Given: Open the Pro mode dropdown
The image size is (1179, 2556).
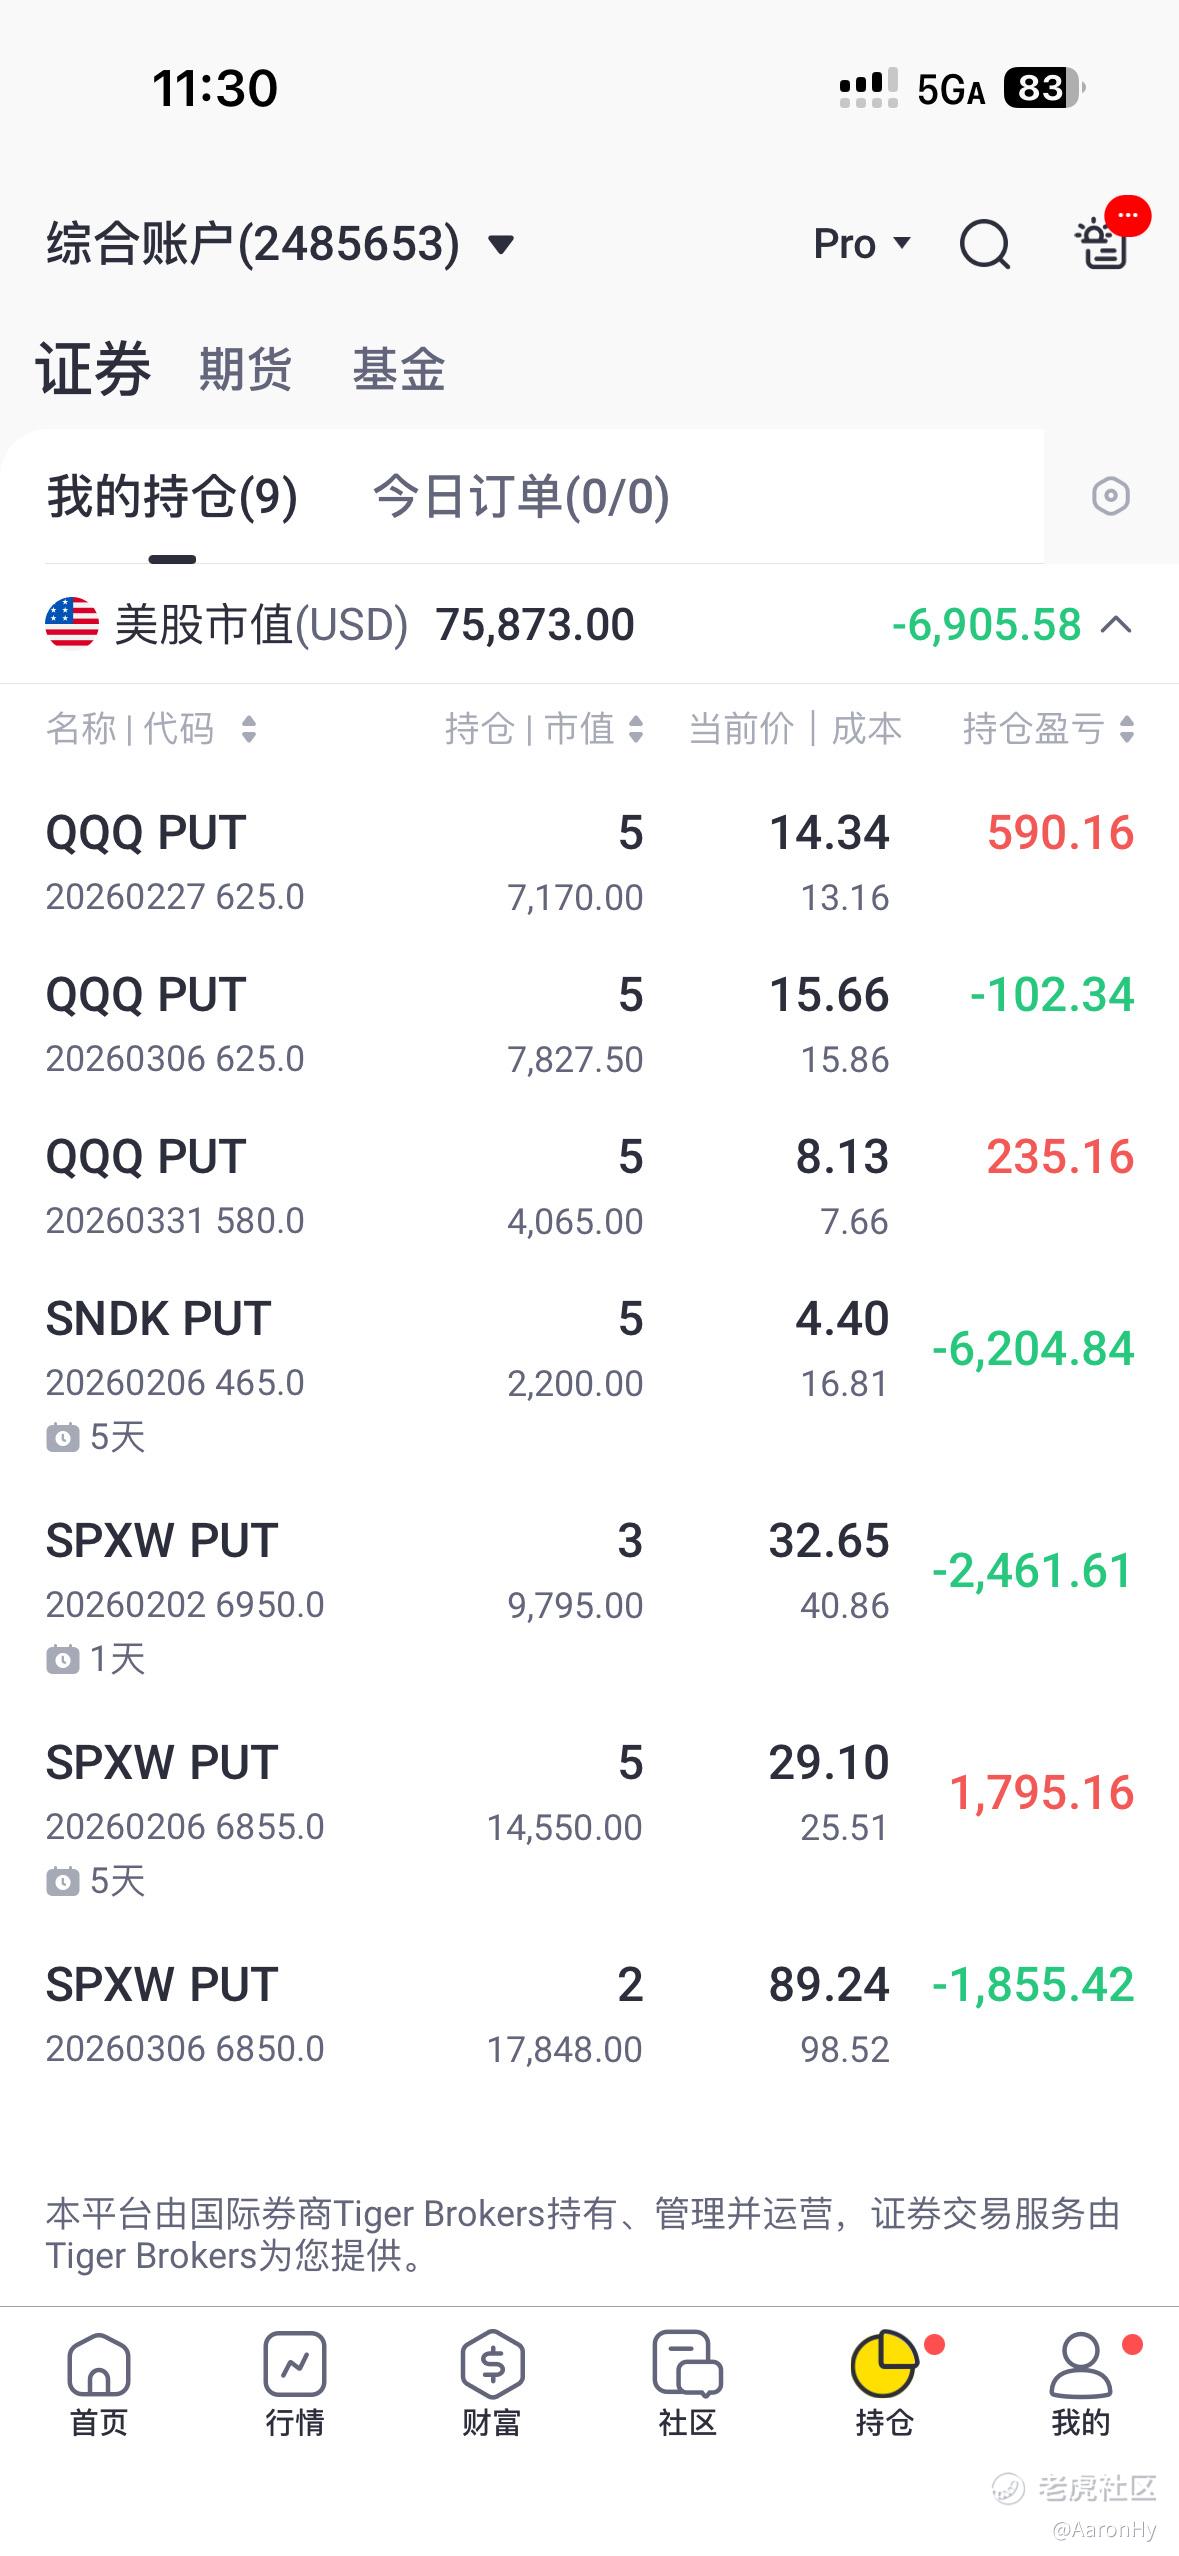Looking at the screenshot, I should 861,244.
